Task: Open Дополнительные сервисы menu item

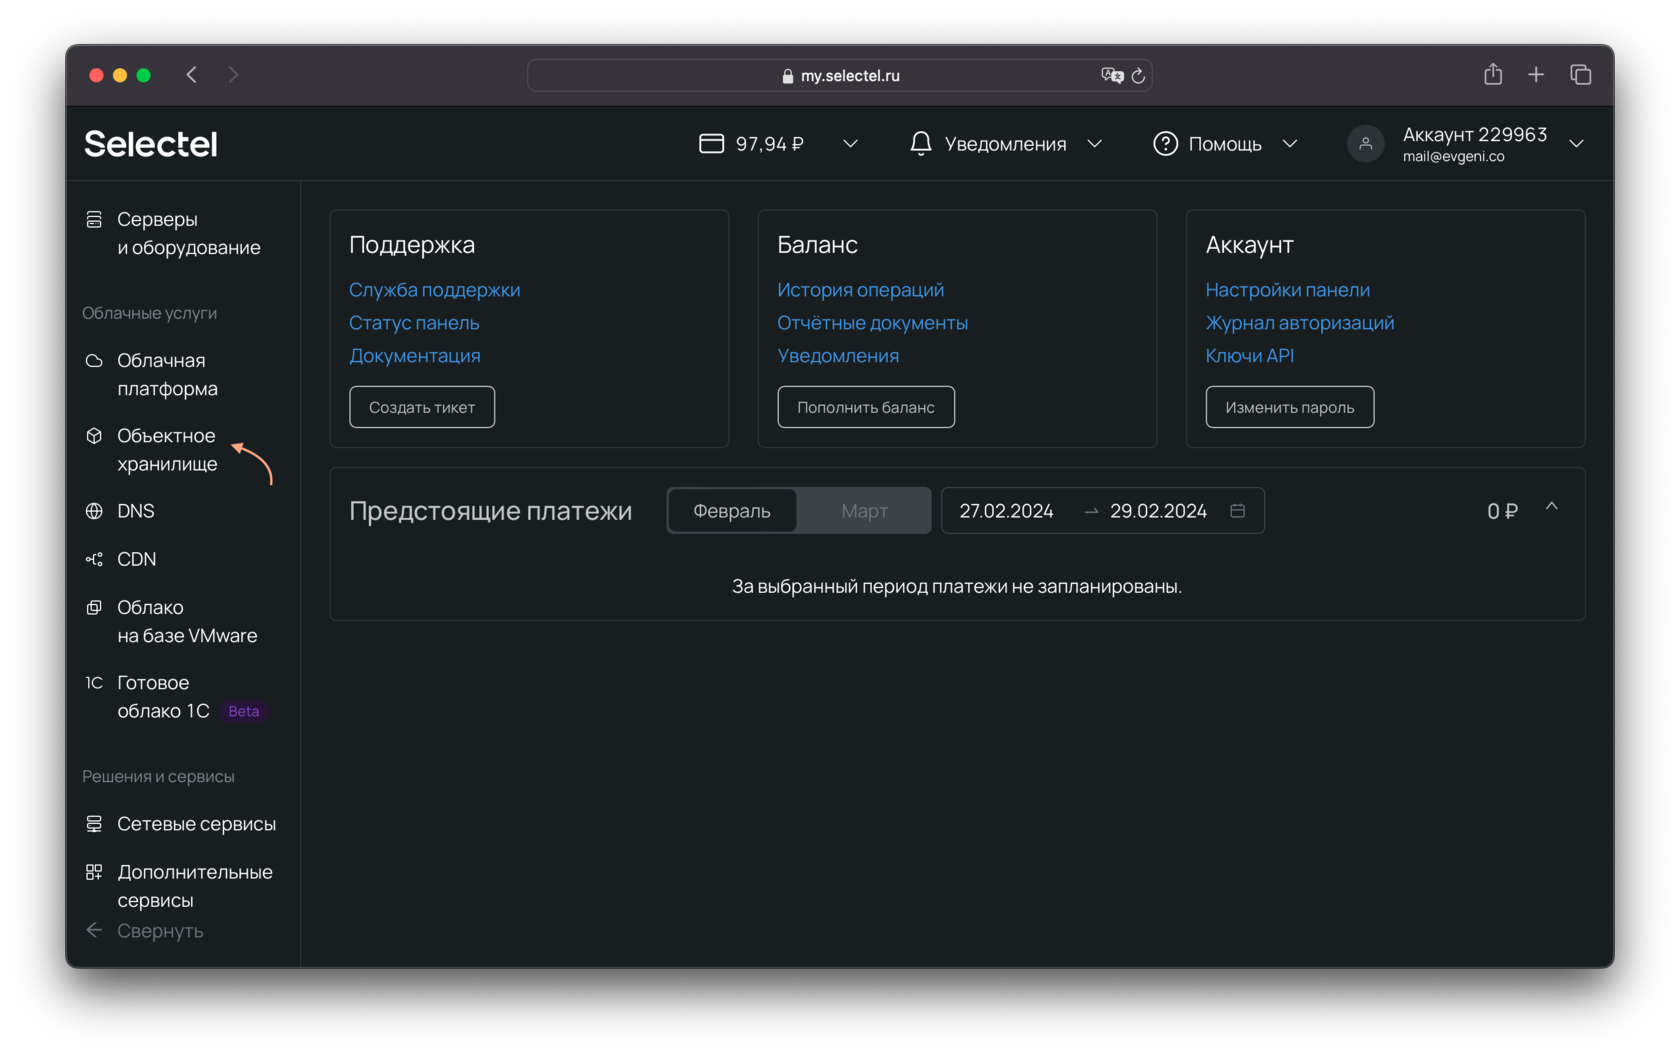Action: coord(195,886)
